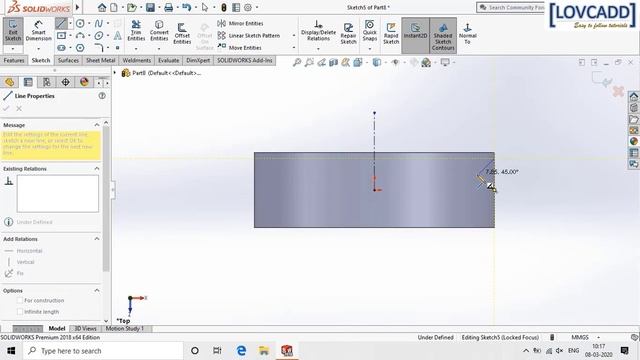The width and height of the screenshot is (640, 360).
Task: Select the Ellipse sketch tool
Action: 98,36
